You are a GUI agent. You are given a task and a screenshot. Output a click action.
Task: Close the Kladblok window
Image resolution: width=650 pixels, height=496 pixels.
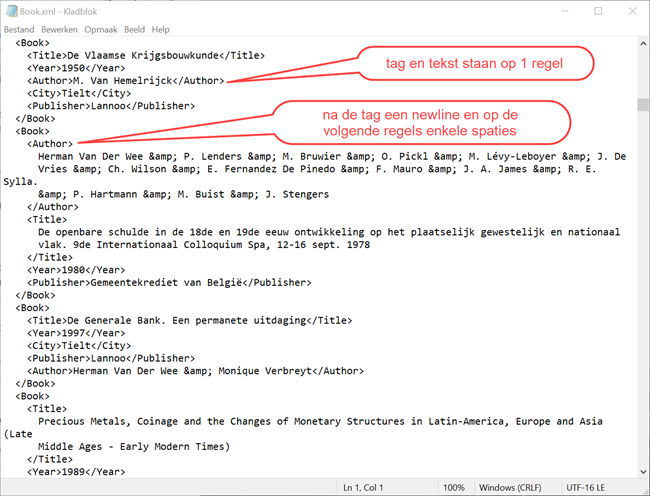[x=633, y=11]
